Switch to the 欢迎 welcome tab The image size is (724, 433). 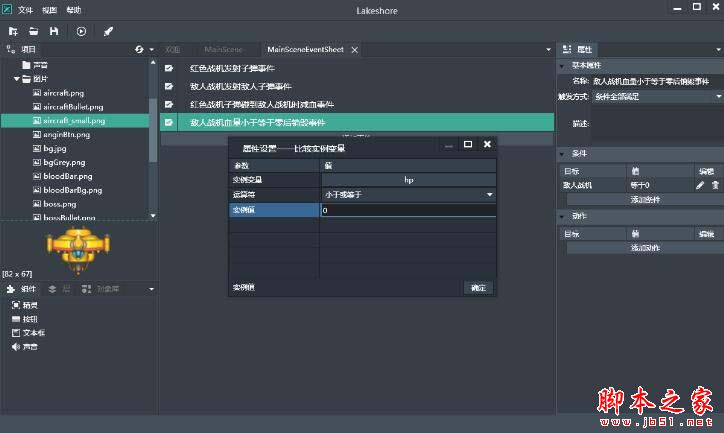click(x=172, y=49)
